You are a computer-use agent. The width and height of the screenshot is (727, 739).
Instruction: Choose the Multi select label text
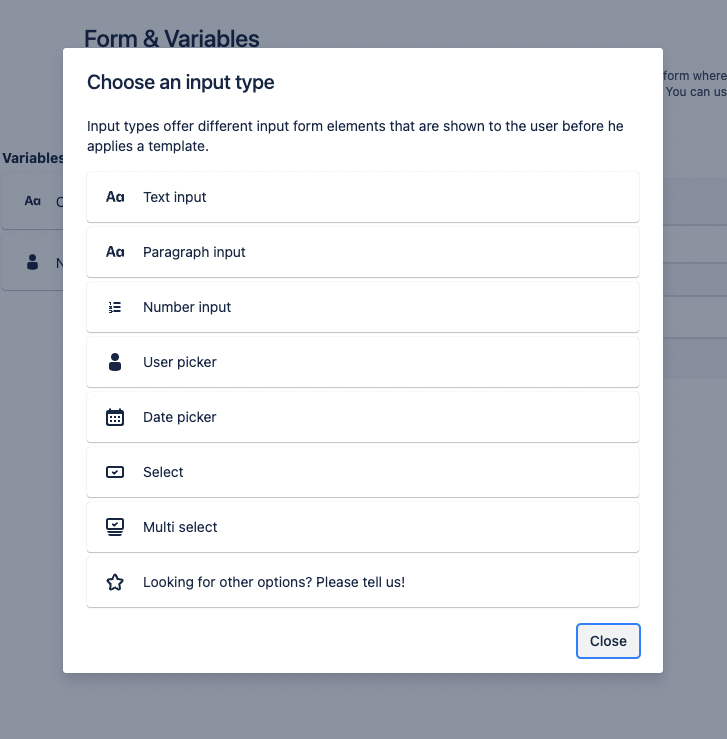click(x=180, y=527)
